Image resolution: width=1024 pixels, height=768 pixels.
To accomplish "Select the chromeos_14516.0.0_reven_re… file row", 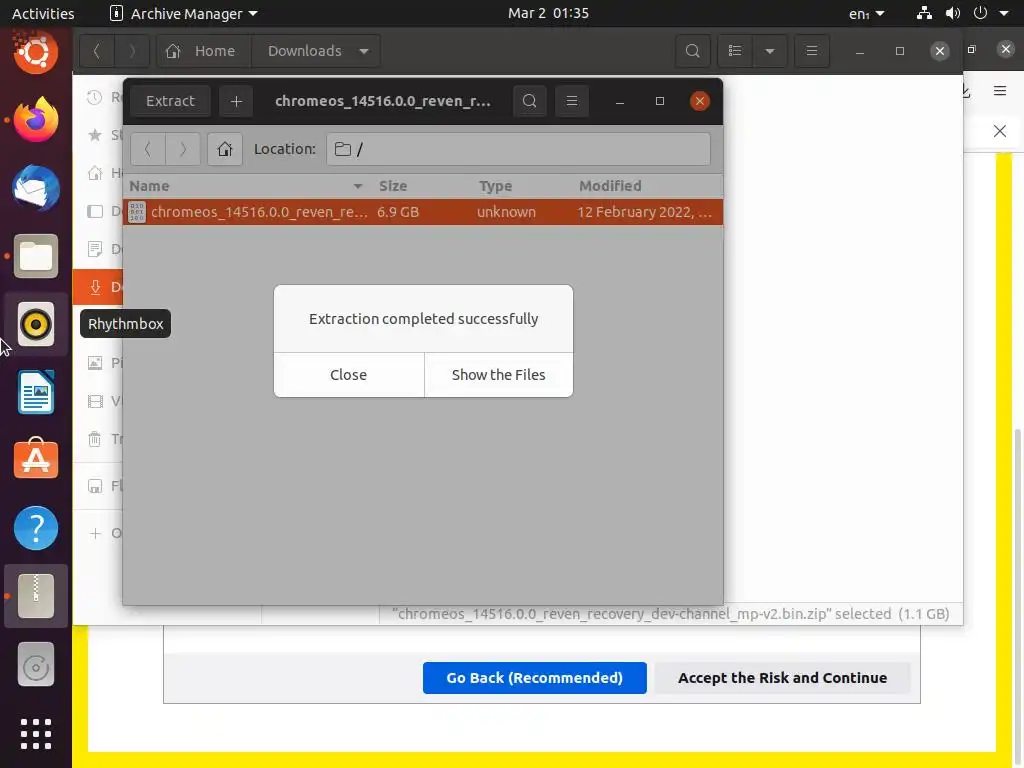I will (423, 212).
